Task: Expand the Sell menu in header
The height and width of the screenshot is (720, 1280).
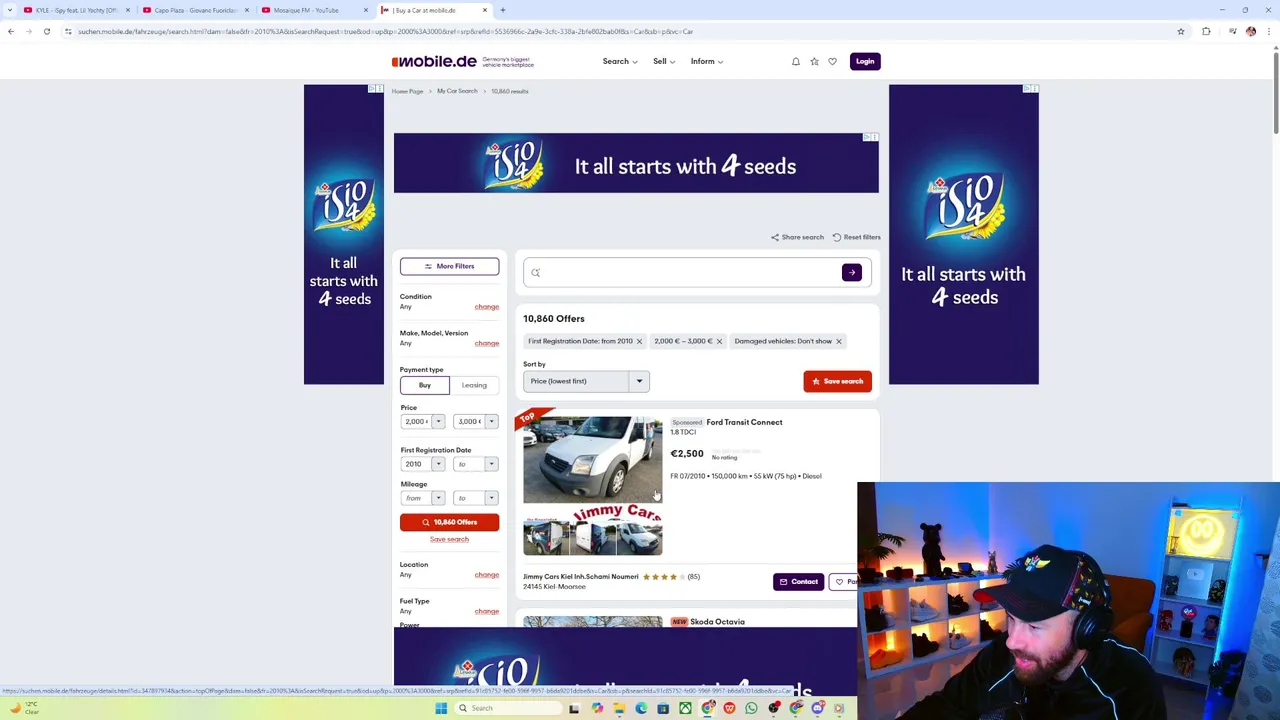Action: pos(663,61)
